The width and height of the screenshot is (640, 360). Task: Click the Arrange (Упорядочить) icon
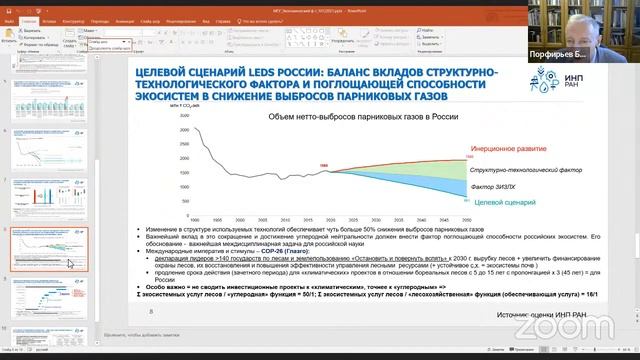click(x=342, y=33)
